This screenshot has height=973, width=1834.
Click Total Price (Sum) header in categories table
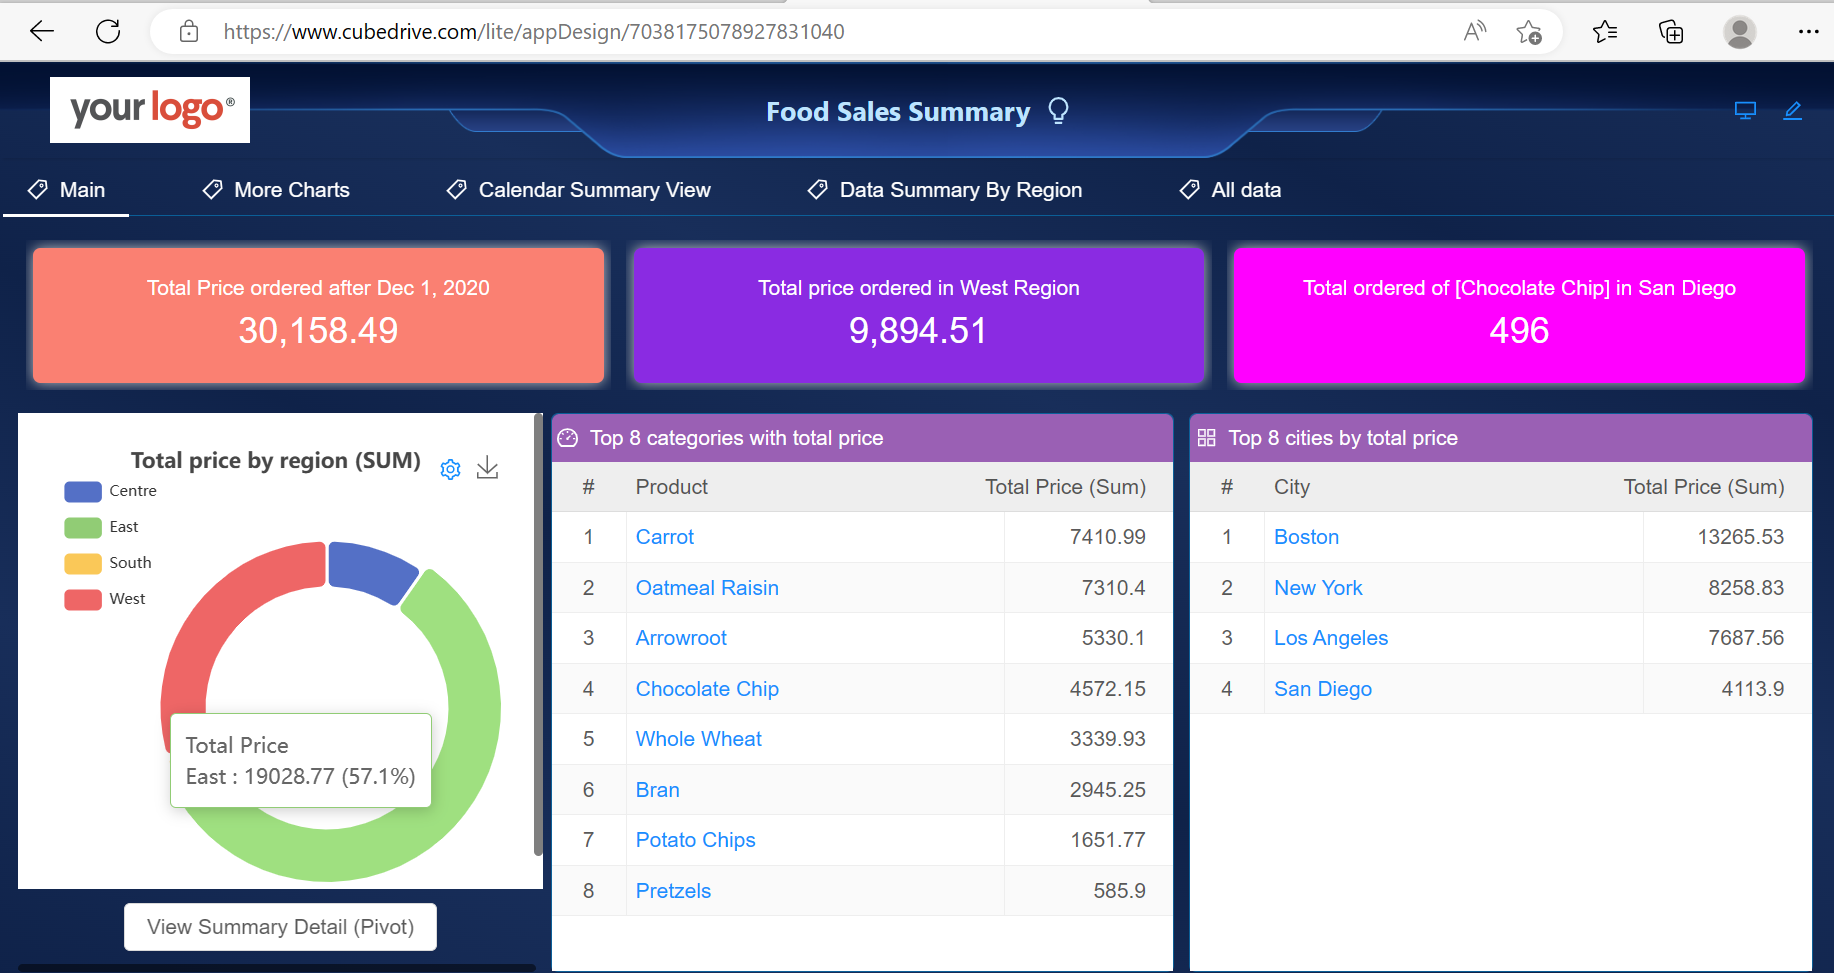coord(1065,487)
